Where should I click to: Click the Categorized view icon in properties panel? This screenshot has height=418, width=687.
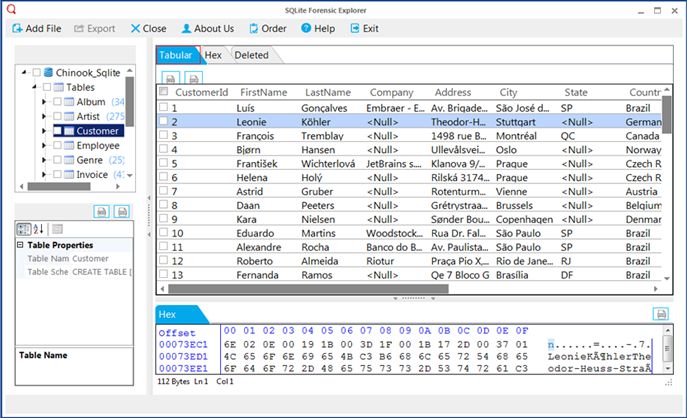coord(24,229)
